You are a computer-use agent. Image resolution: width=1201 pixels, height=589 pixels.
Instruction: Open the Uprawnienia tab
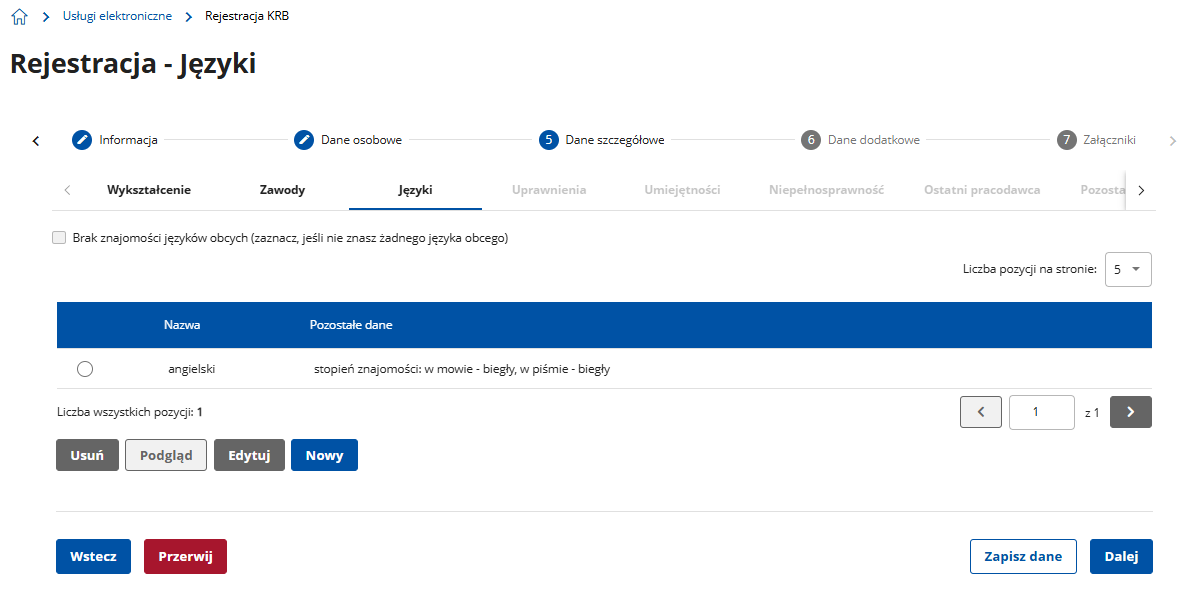pos(549,189)
